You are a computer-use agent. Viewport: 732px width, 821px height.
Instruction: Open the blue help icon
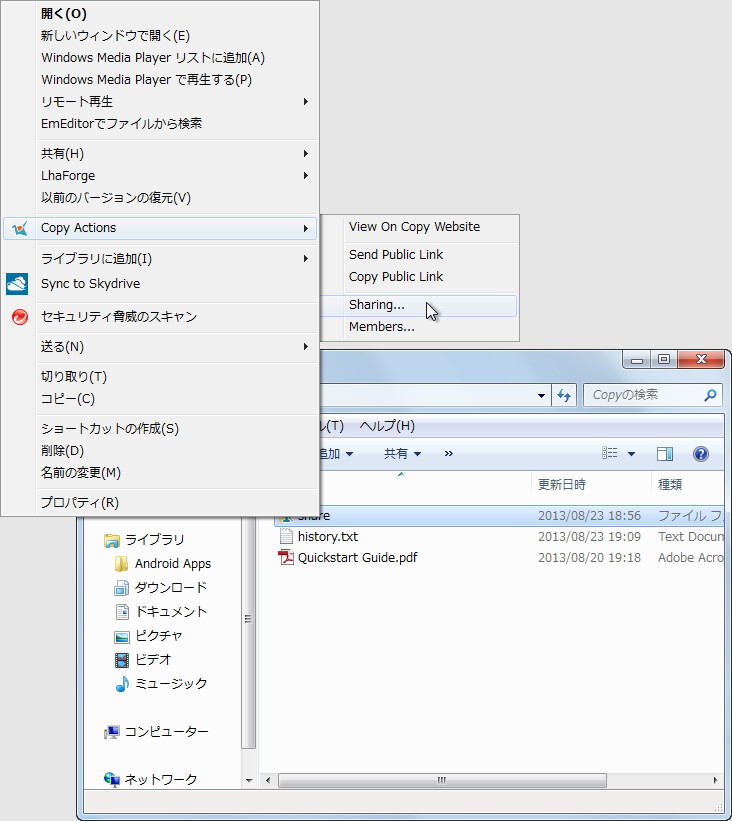(701, 453)
